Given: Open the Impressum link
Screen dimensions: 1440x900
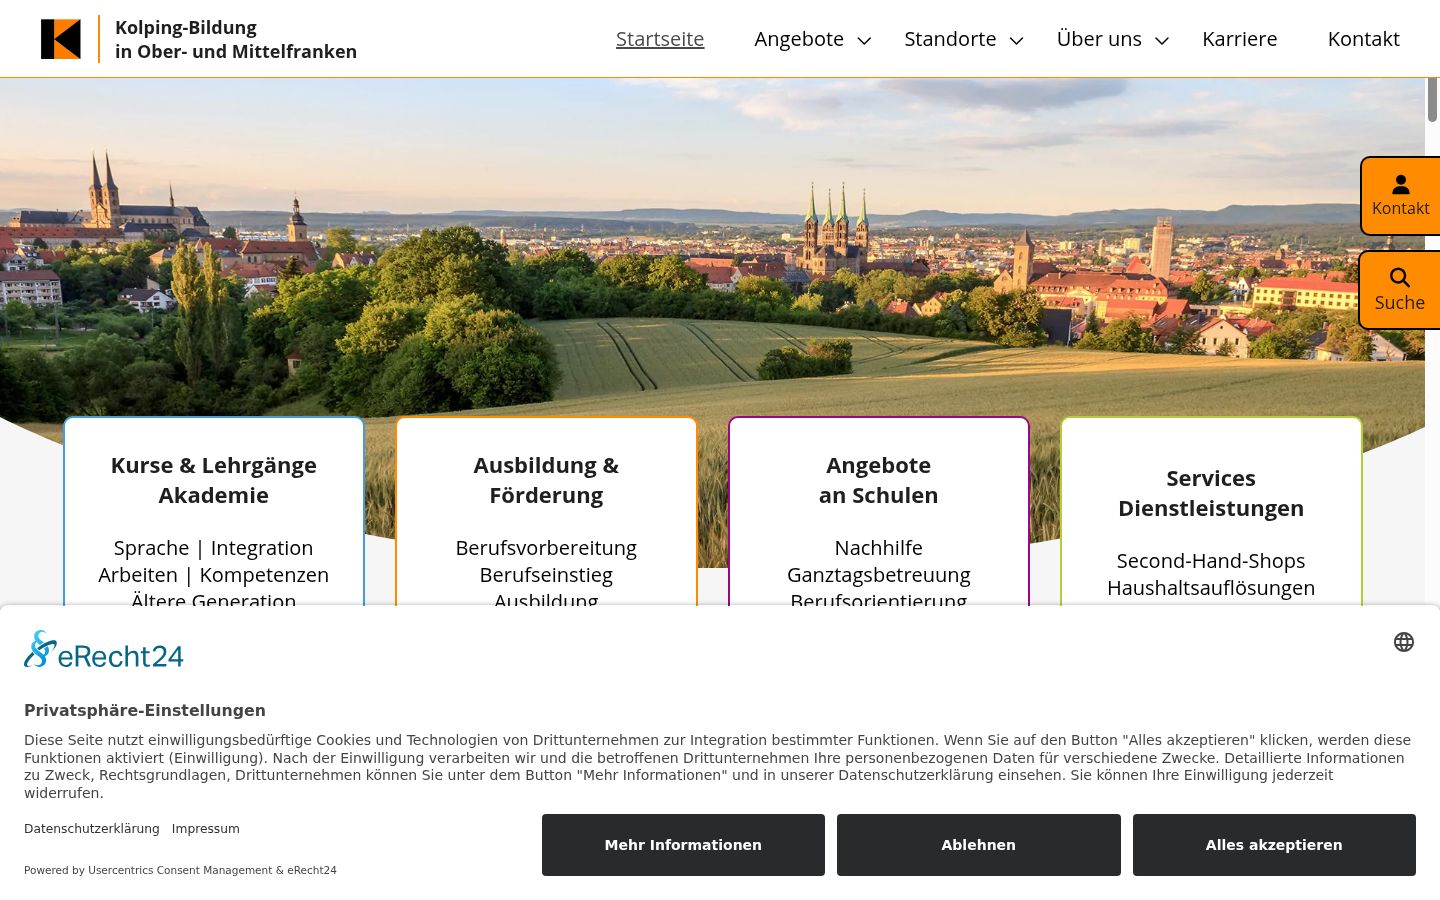Looking at the screenshot, I should [x=206, y=829].
